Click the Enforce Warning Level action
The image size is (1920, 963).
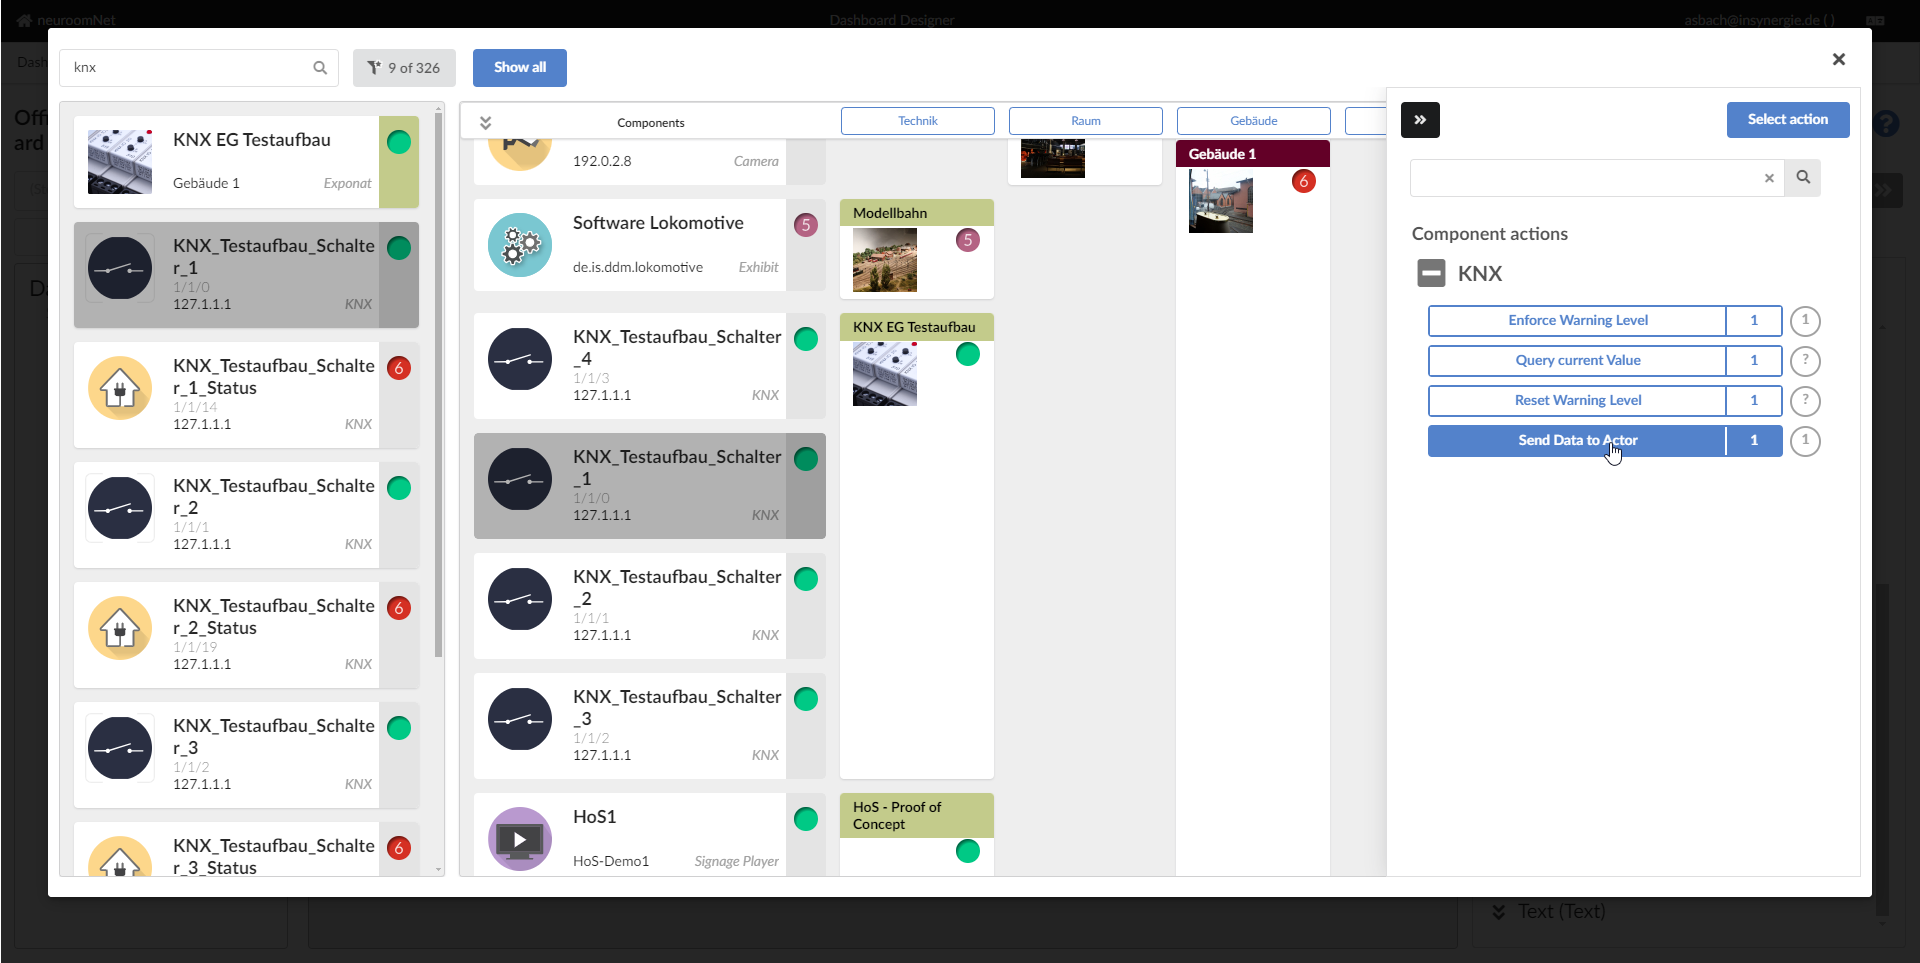(x=1577, y=321)
